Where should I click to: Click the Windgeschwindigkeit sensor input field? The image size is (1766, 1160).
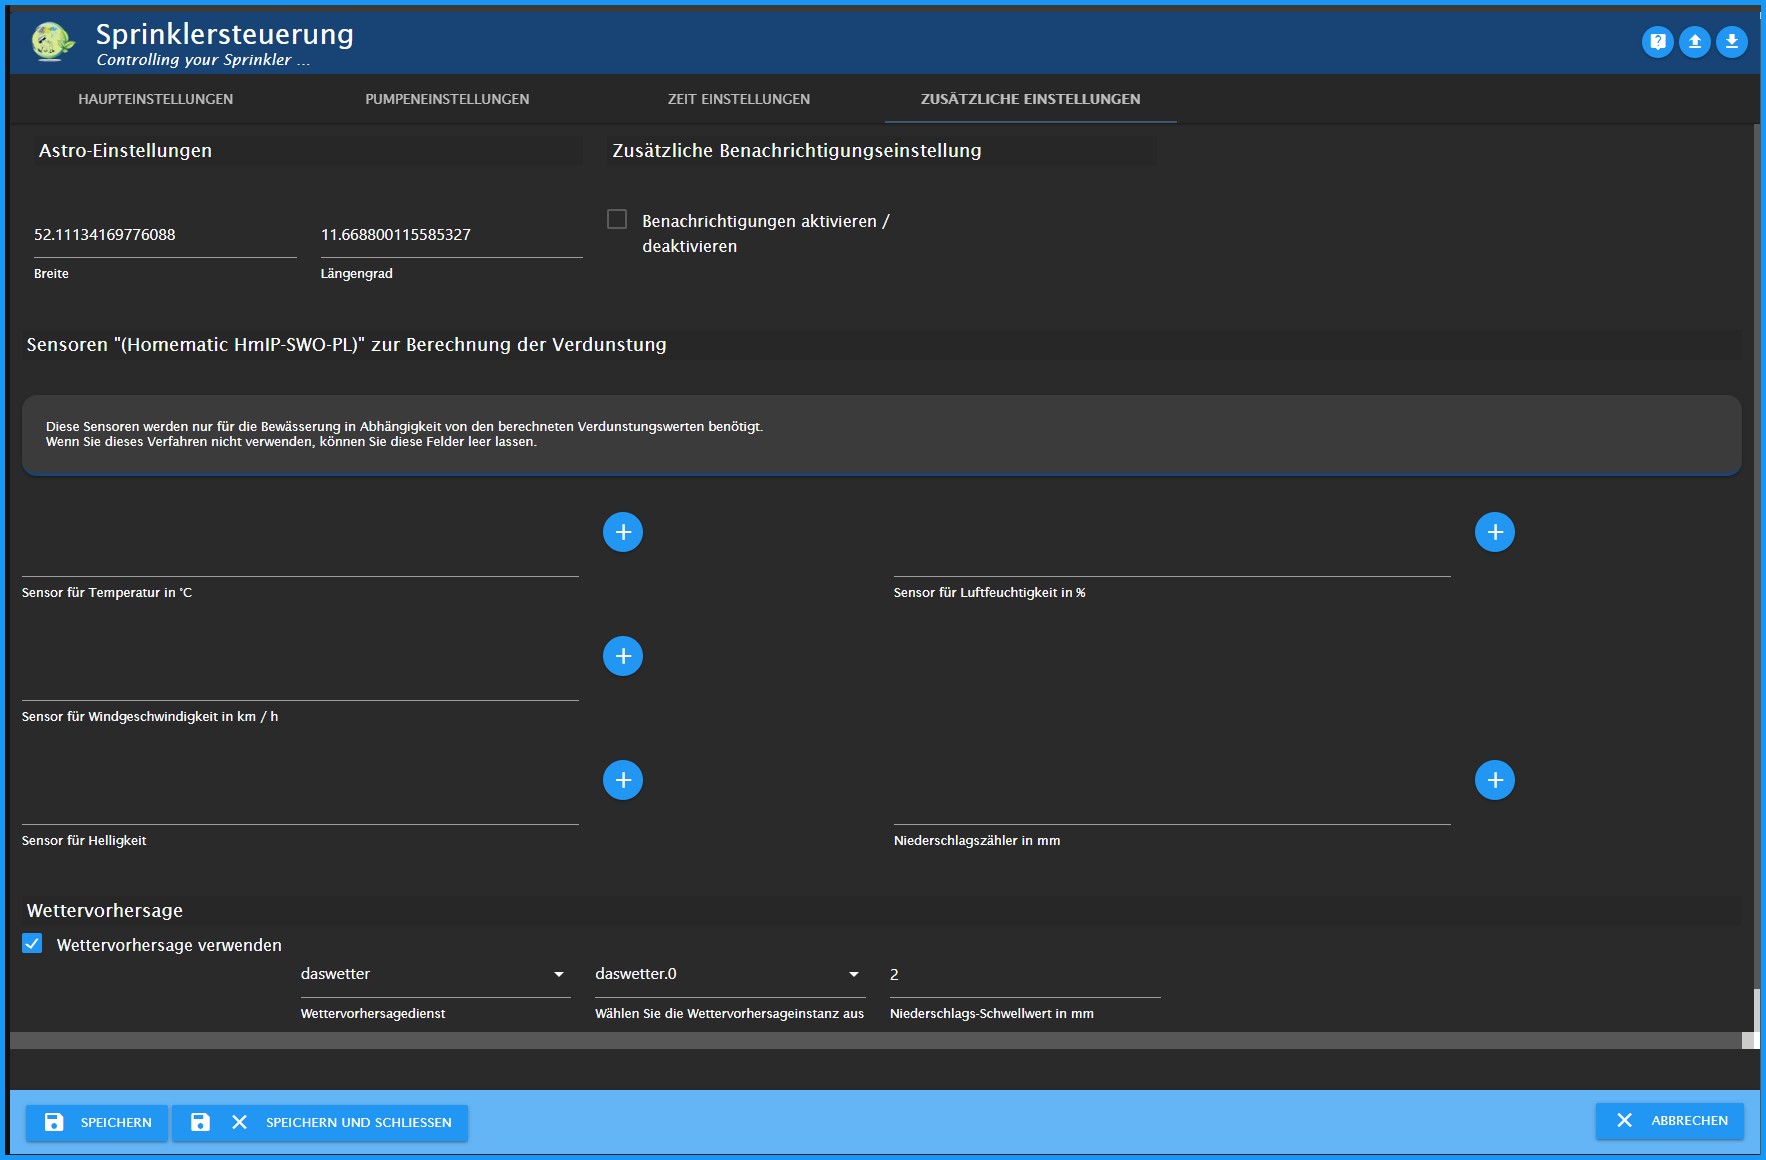coord(300,676)
